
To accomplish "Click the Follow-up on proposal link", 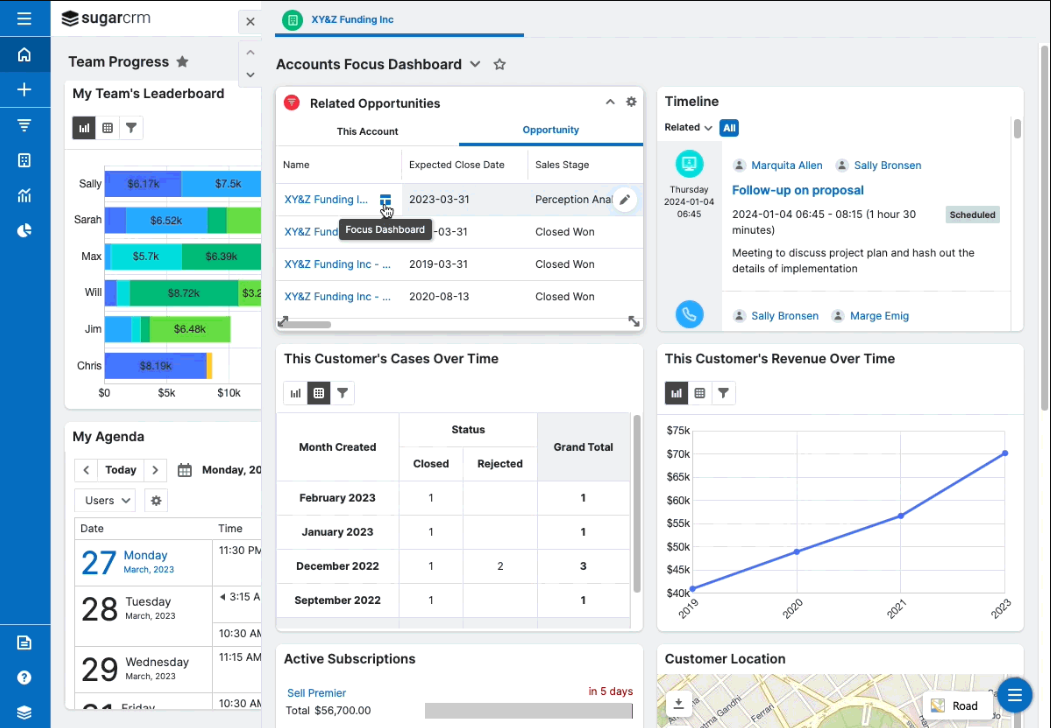I will tap(797, 190).
